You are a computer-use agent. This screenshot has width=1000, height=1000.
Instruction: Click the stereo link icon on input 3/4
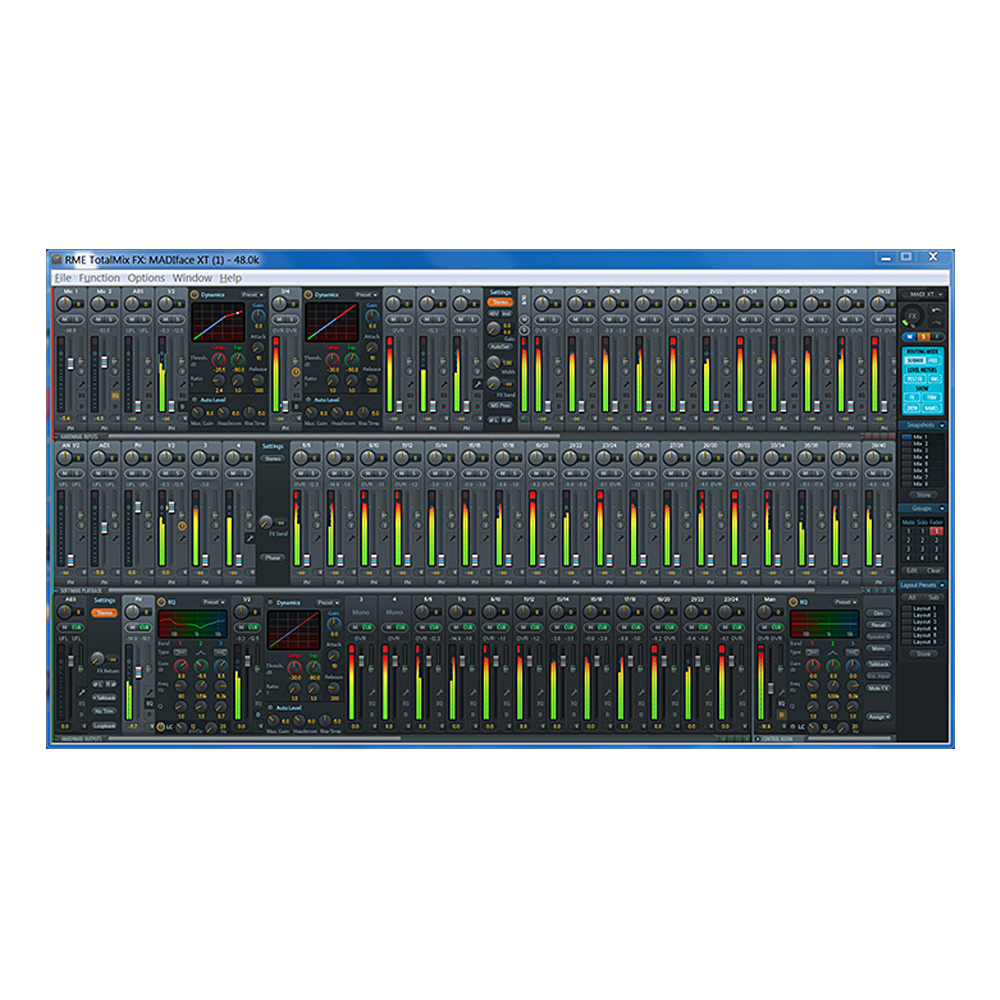click(296, 372)
